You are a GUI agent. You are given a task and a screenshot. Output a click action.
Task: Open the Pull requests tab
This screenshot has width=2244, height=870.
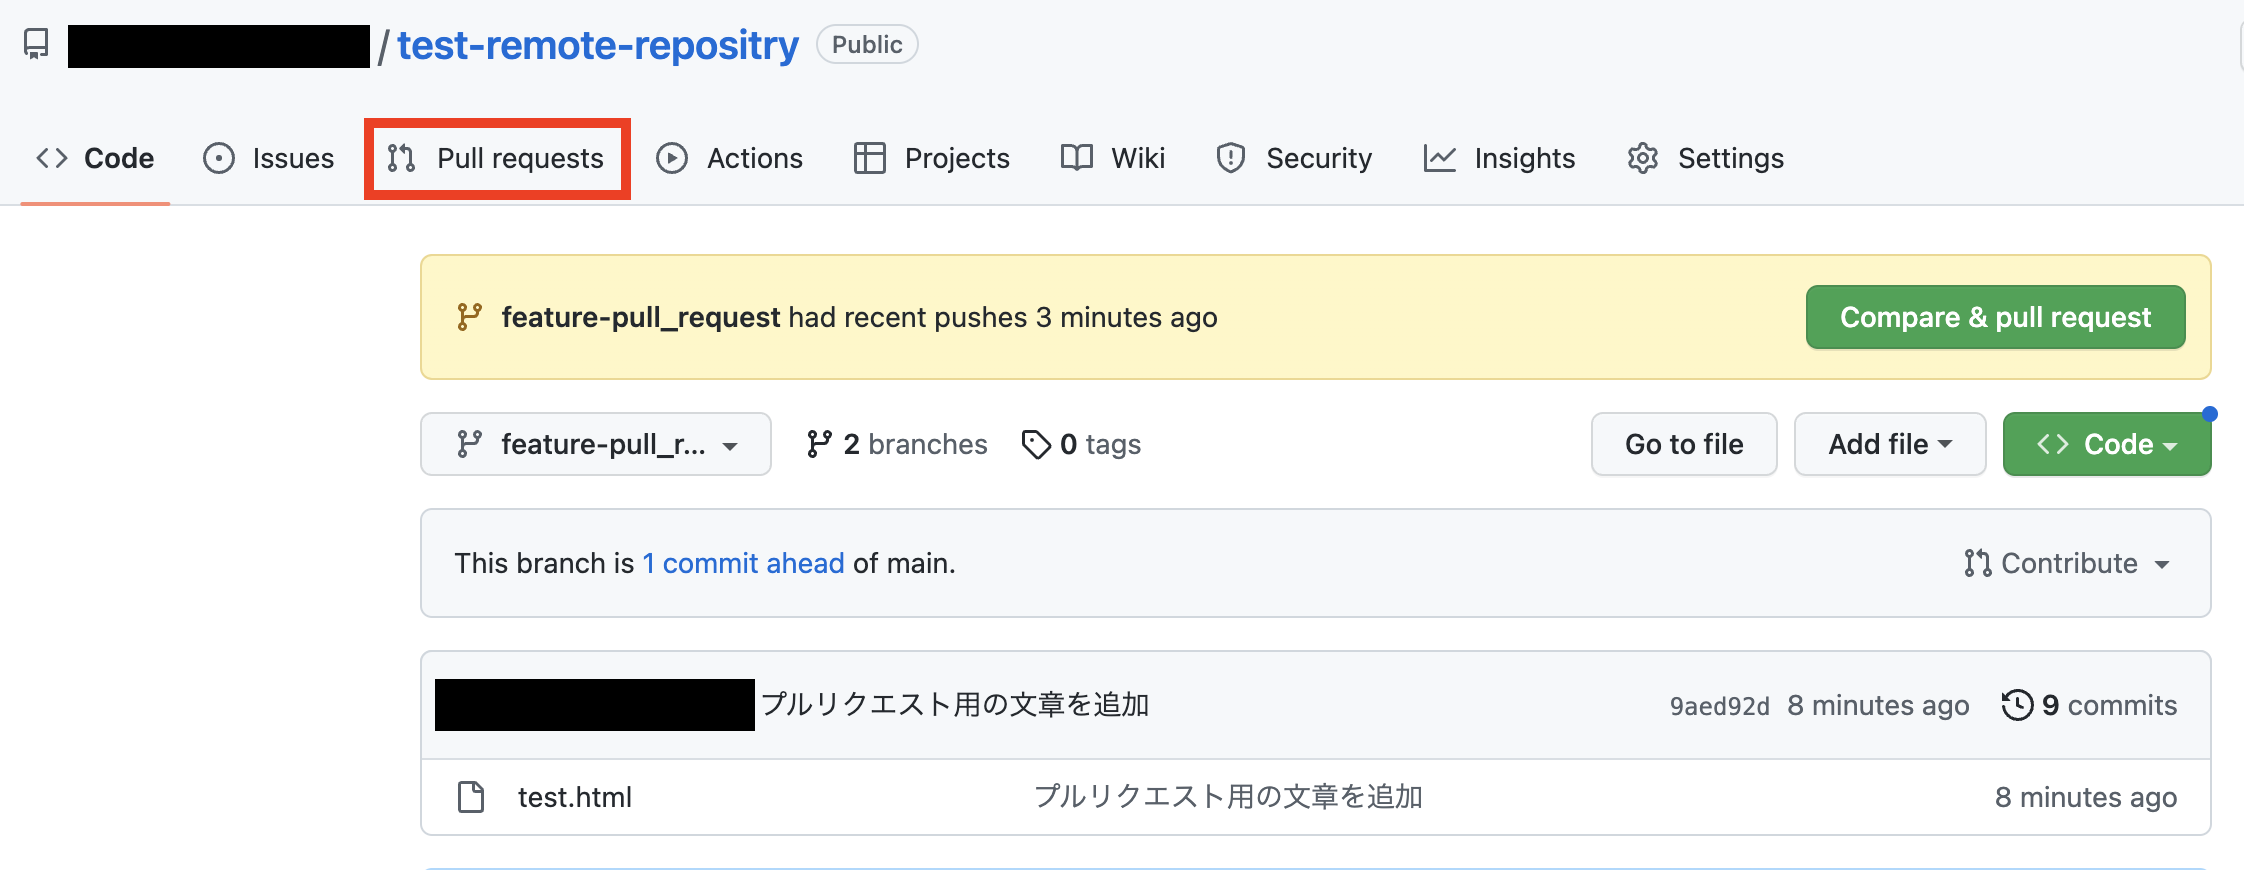pos(497,158)
